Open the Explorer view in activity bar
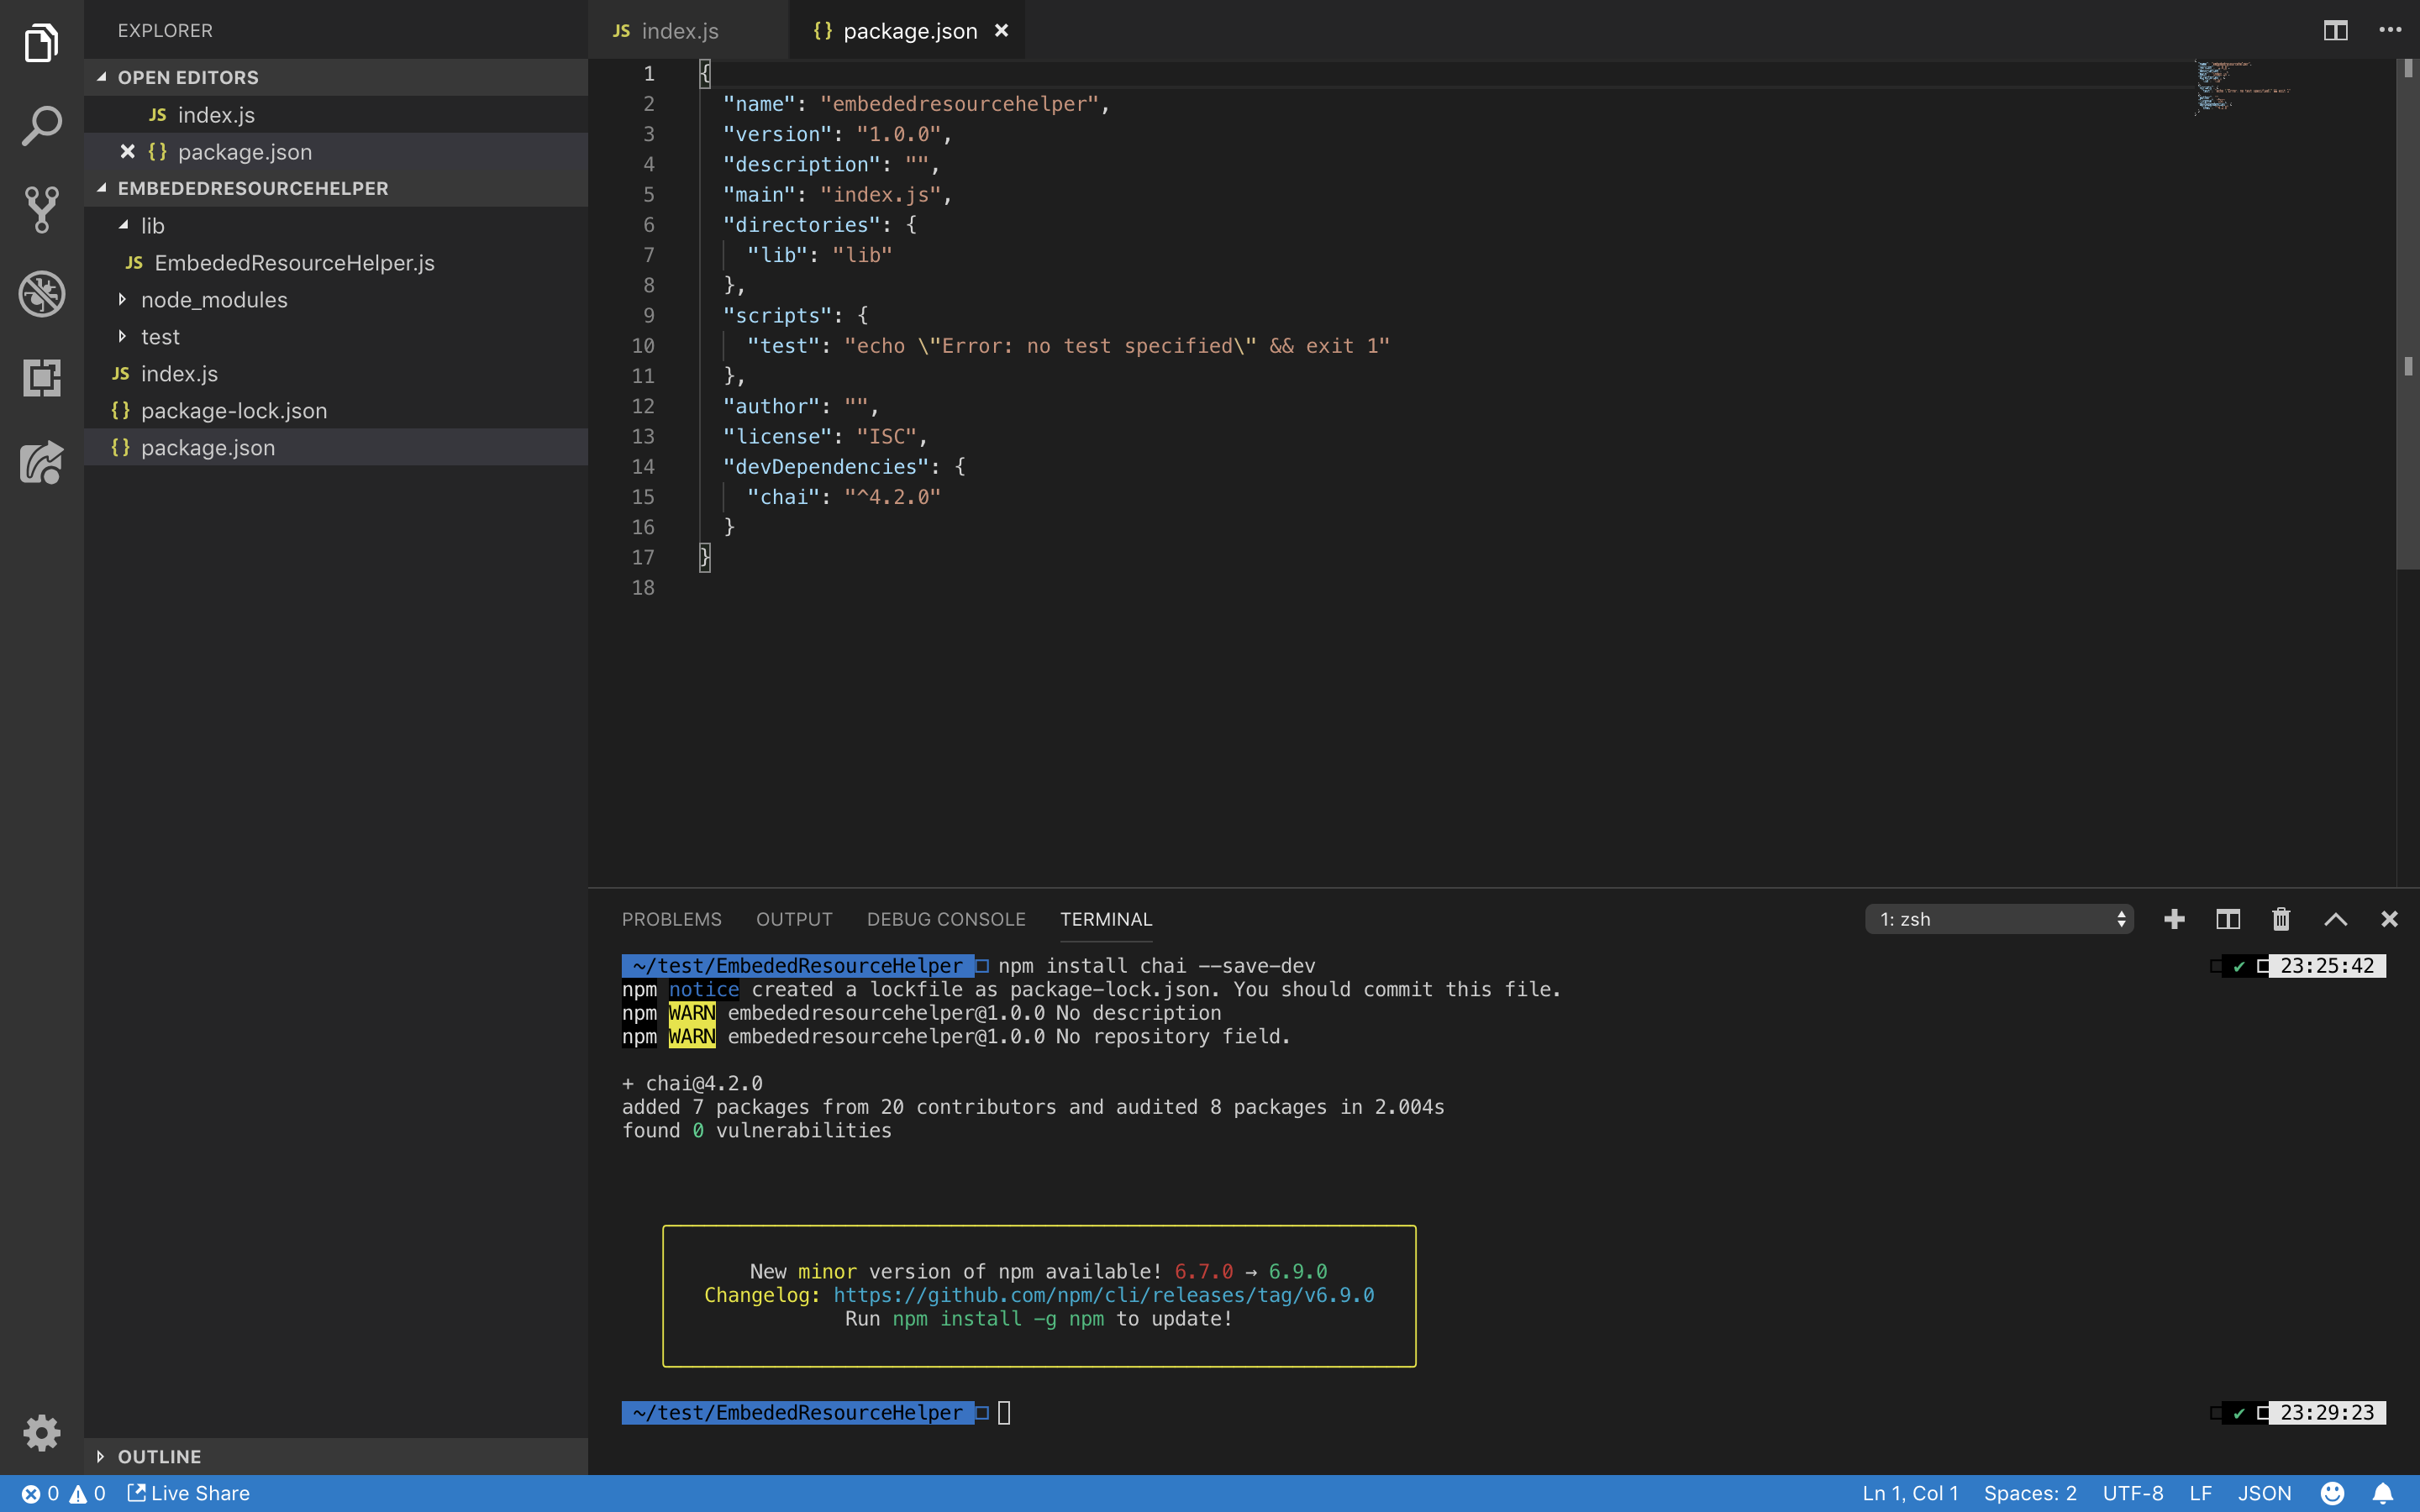 click(x=41, y=42)
